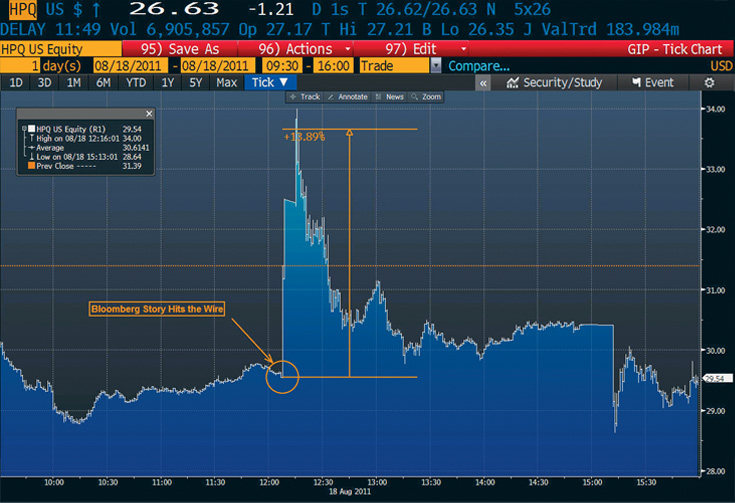The height and width of the screenshot is (503, 735).
Task: Toggle the orange Prev Close swatch
Action: (x=31, y=166)
